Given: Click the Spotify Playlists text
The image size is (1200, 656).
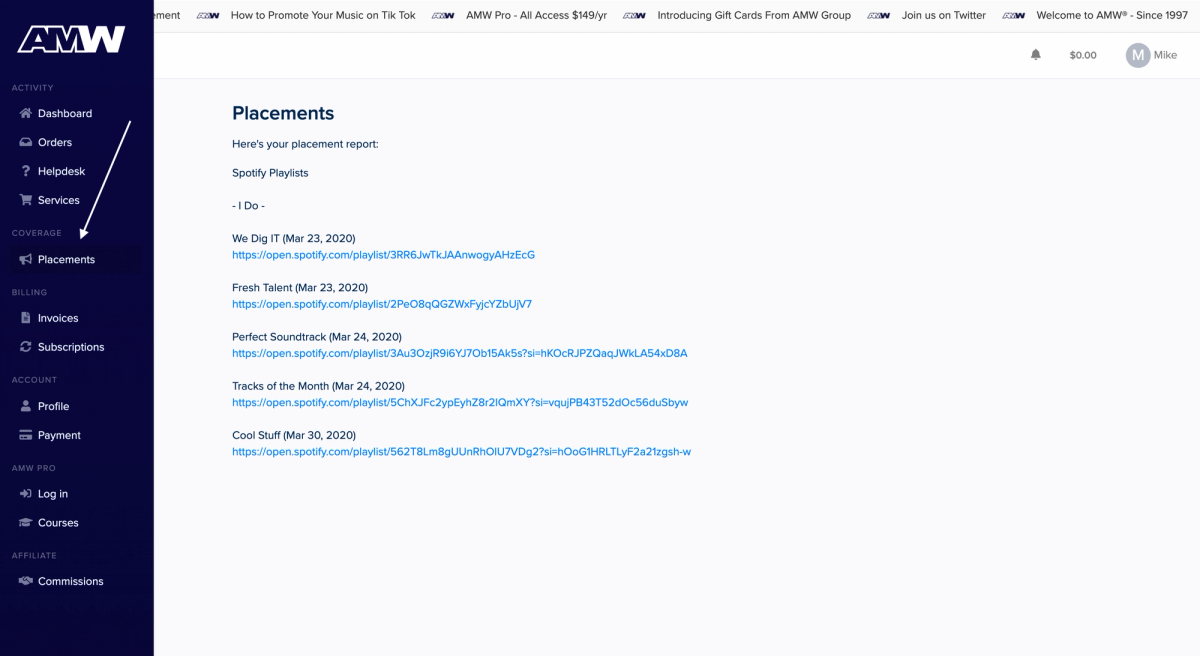Looking at the screenshot, I should pyautogui.click(x=270, y=173).
